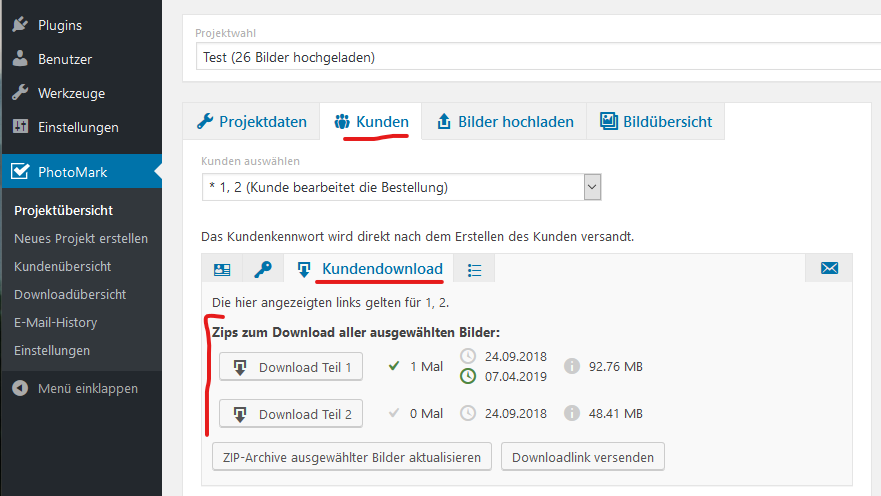Click info icon beside 48.41 MB

point(572,413)
